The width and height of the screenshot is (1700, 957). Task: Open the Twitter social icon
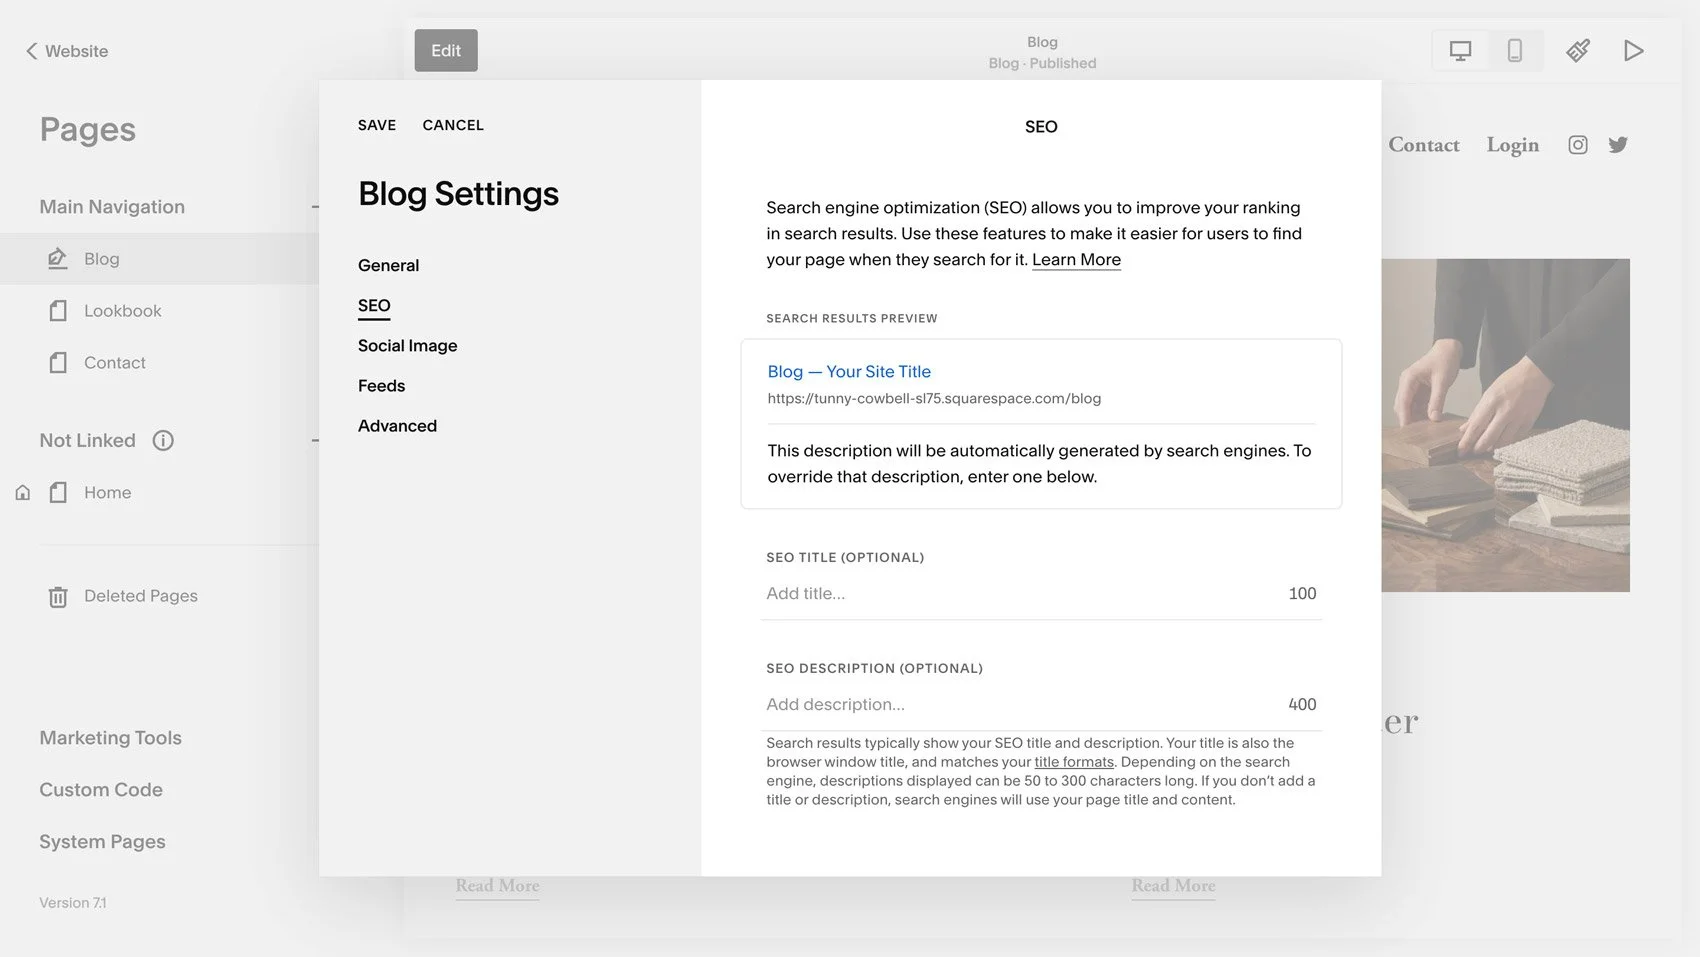(1618, 145)
